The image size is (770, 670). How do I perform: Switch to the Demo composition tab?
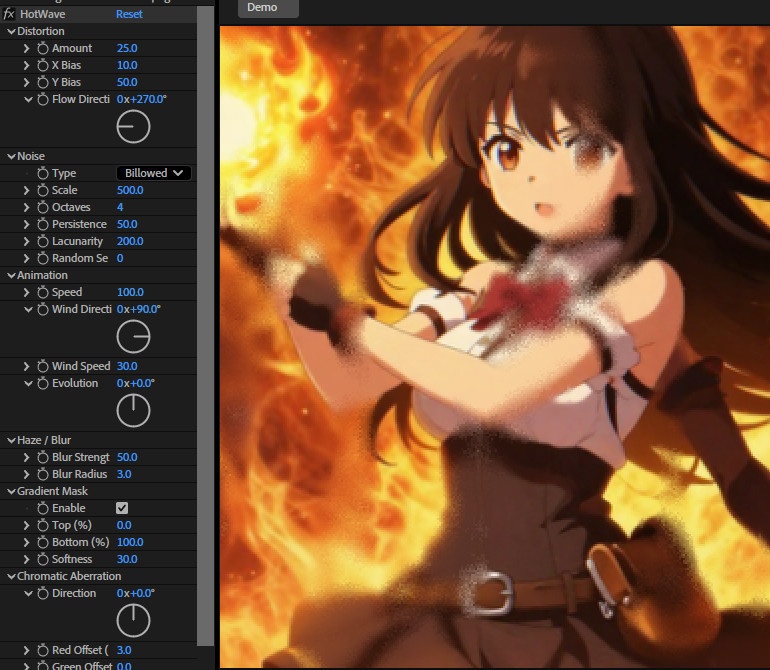[268, 8]
